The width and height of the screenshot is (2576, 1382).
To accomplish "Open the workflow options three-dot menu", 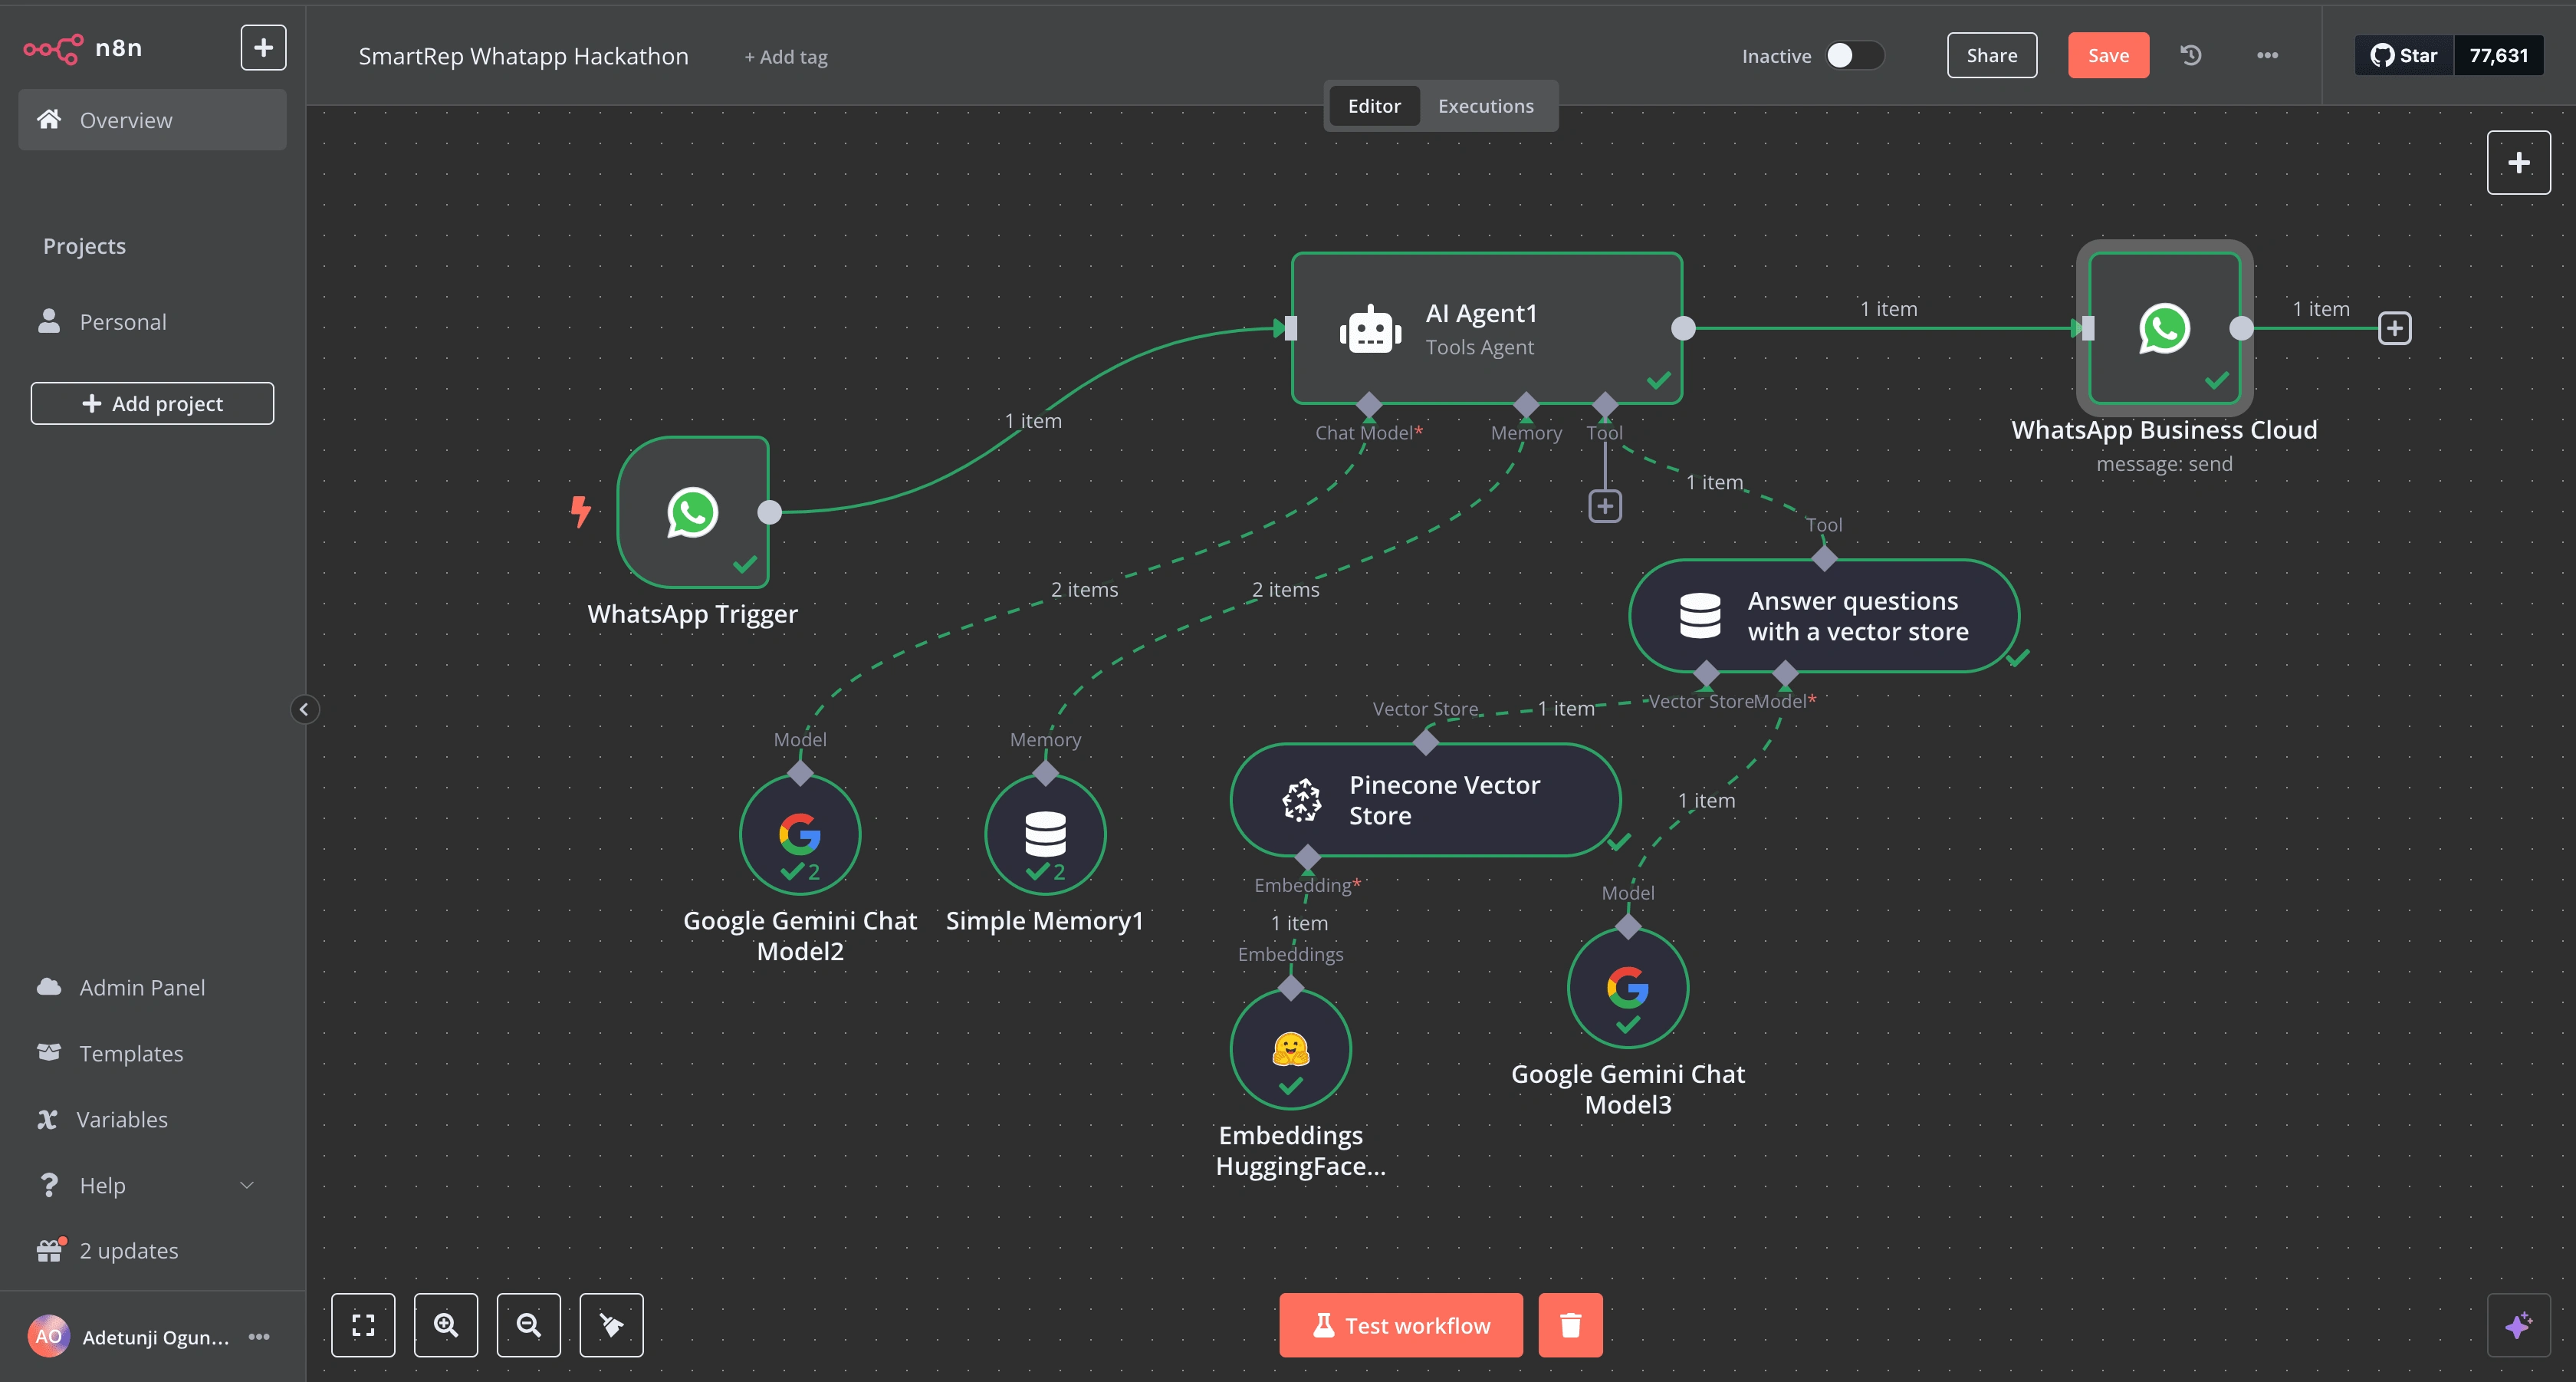I will pyautogui.click(x=2267, y=56).
